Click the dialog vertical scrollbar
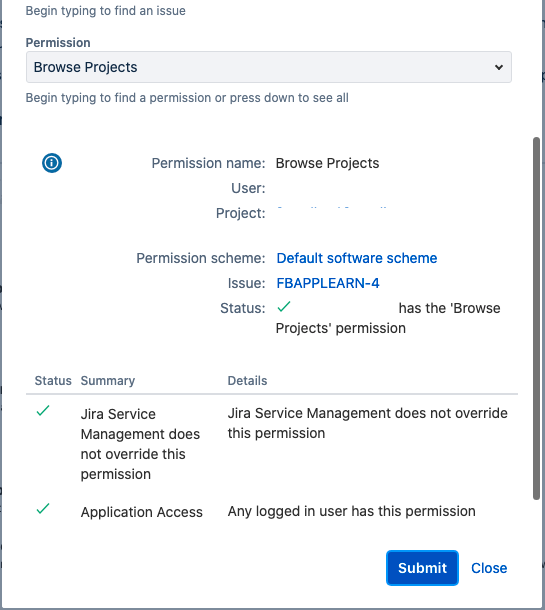Screen dimensions: 545x610 click(x=536, y=318)
